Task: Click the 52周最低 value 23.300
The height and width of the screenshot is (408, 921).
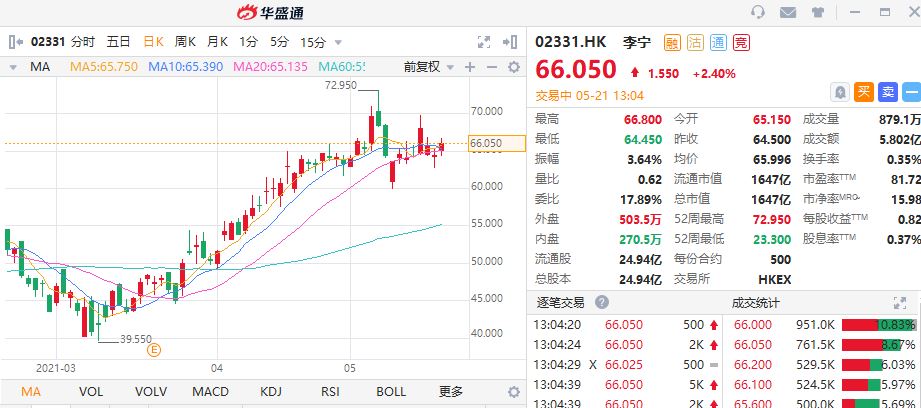Action: (772, 239)
